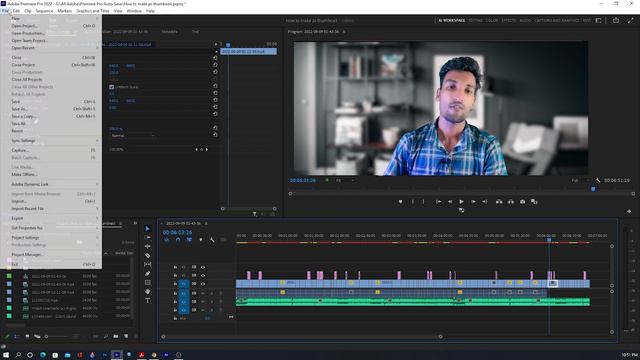This screenshot has width=640, height=360.
Task: Select the Pen tool
Action: pyautogui.click(x=148, y=273)
